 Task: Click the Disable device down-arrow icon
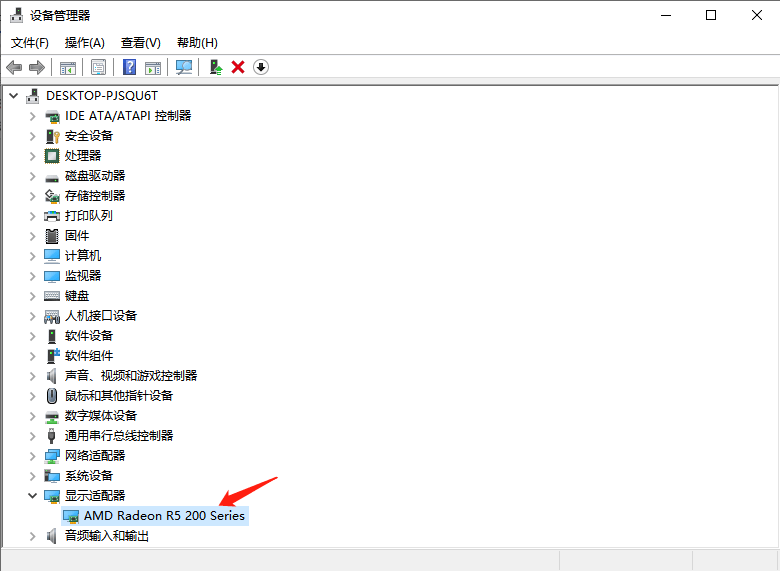coord(261,67)
